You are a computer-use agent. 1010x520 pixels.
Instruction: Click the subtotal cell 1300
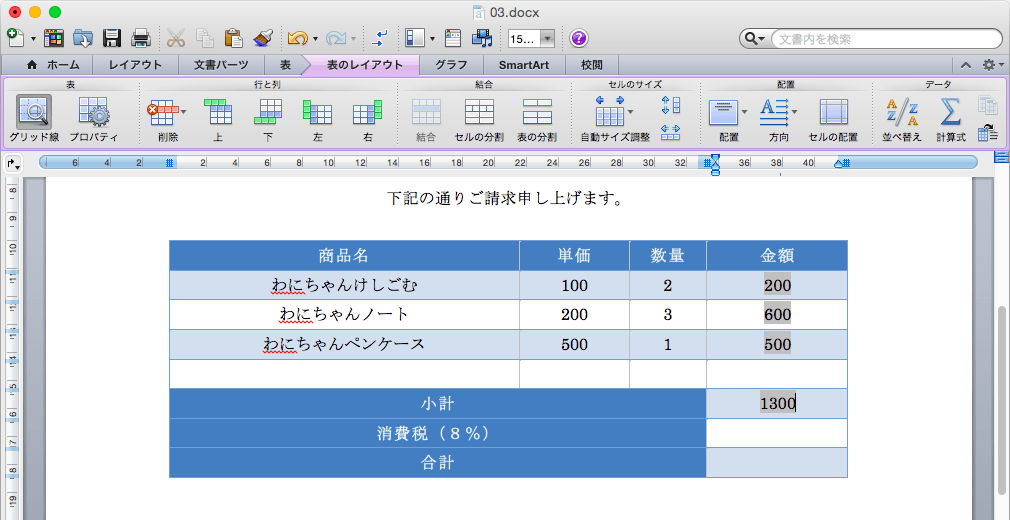777,403
